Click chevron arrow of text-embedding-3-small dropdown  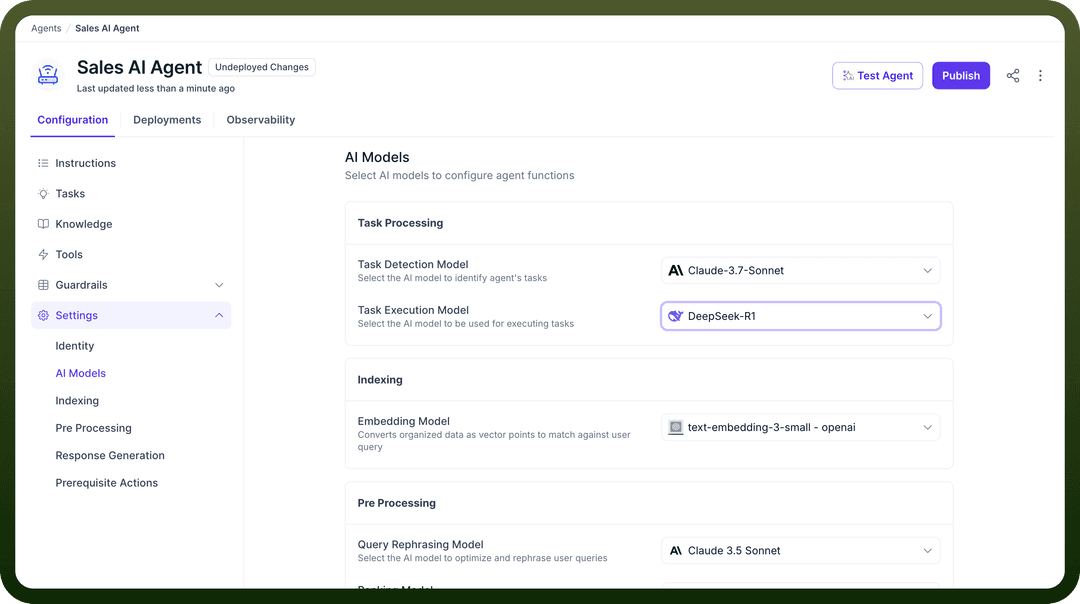(x=927, y=427)
